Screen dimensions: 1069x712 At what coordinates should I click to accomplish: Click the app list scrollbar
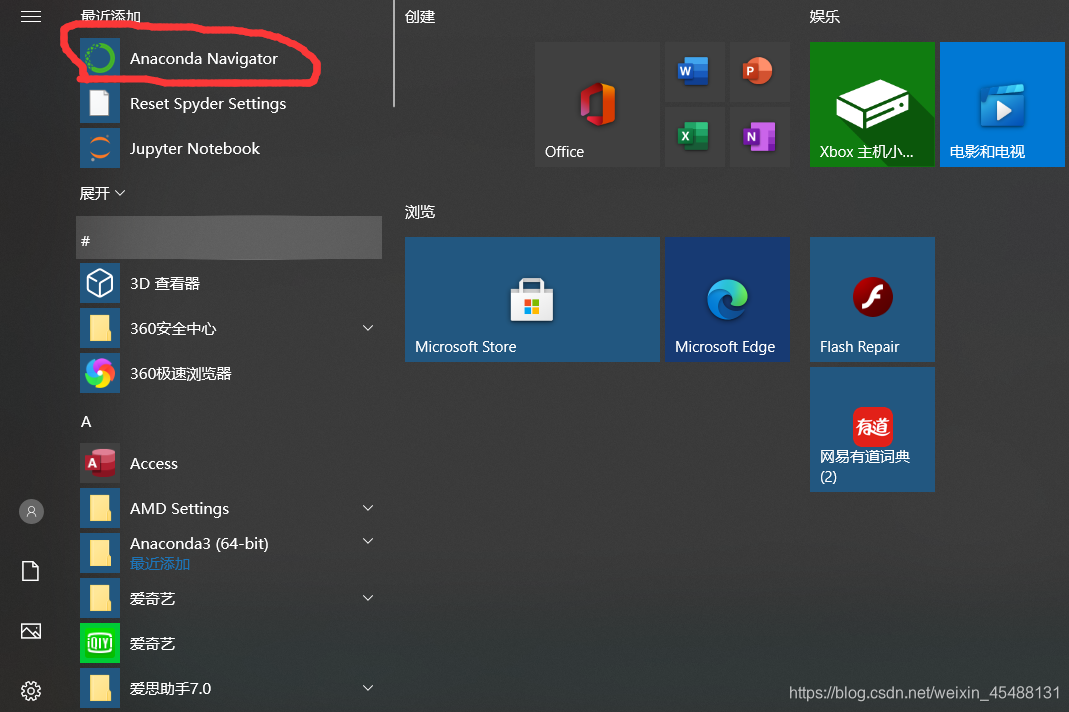tap(393, 53)
